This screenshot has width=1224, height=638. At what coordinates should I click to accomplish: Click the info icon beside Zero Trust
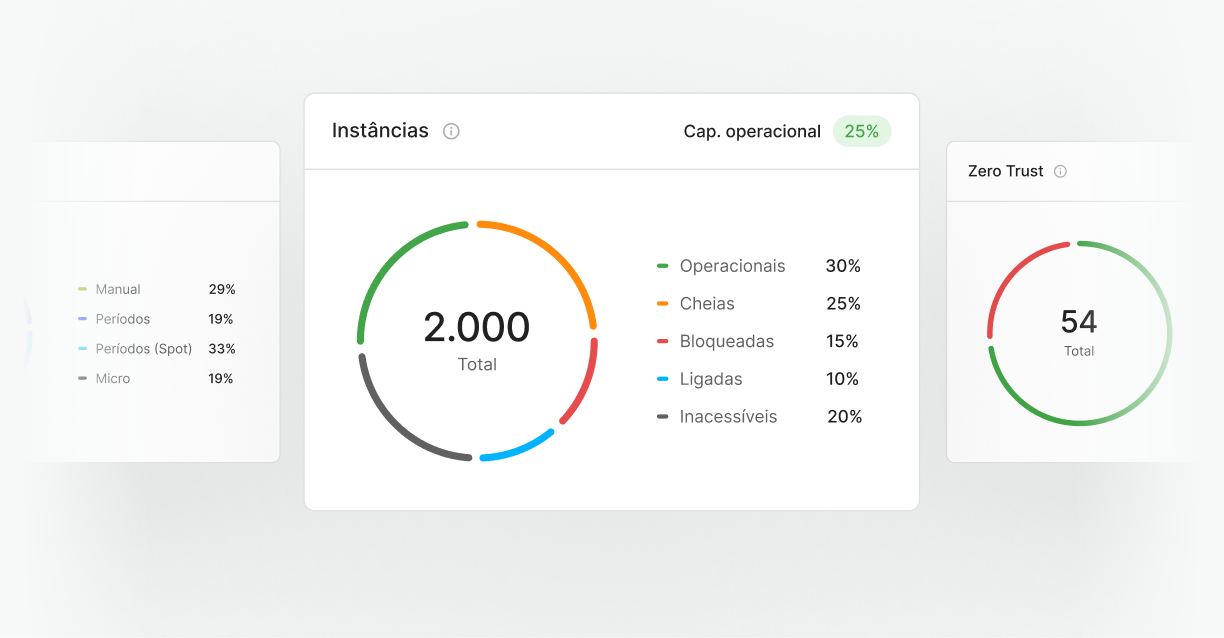(1060, 171)
